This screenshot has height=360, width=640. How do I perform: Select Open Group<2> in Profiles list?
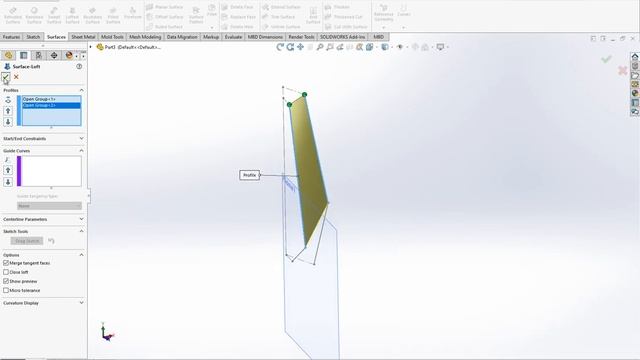(x=51, y=105)
